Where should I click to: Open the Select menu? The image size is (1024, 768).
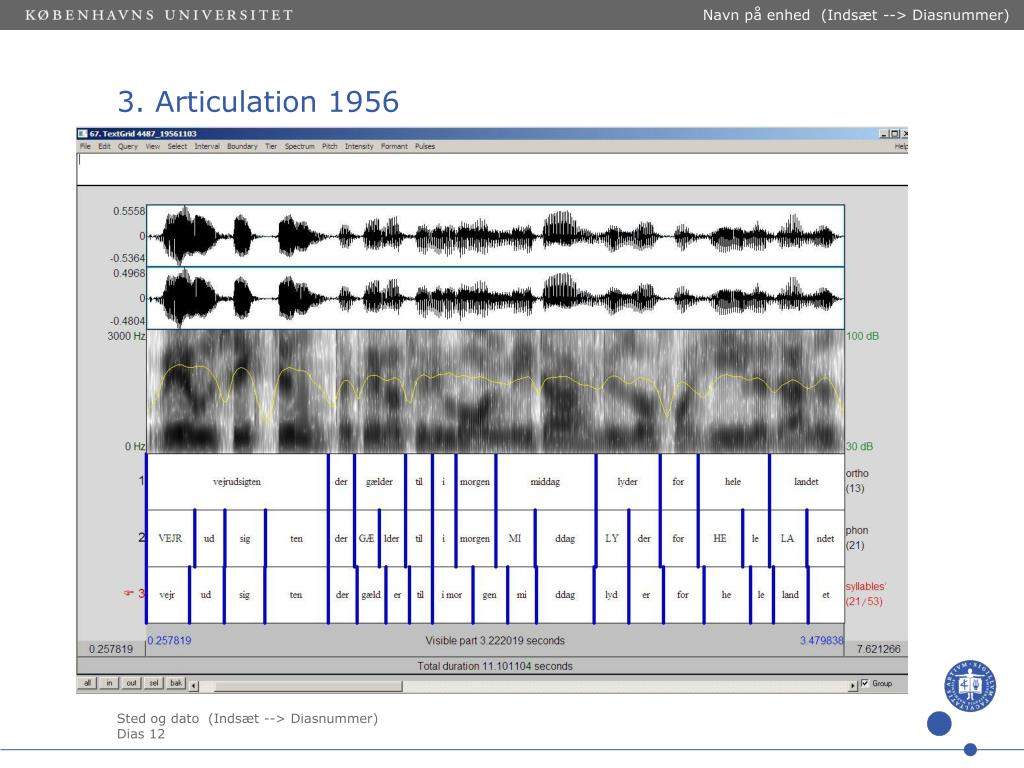tap(177, 146)
